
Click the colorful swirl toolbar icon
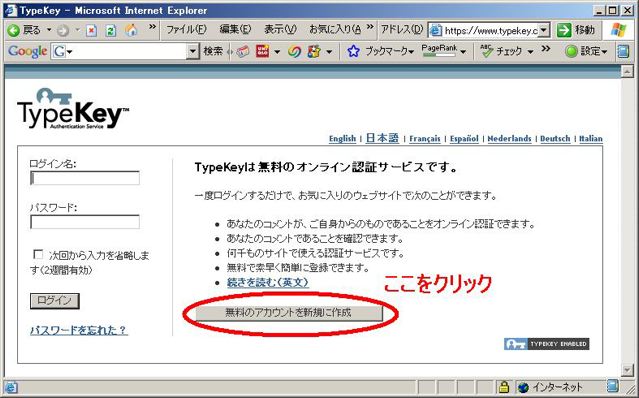point(294,51)
